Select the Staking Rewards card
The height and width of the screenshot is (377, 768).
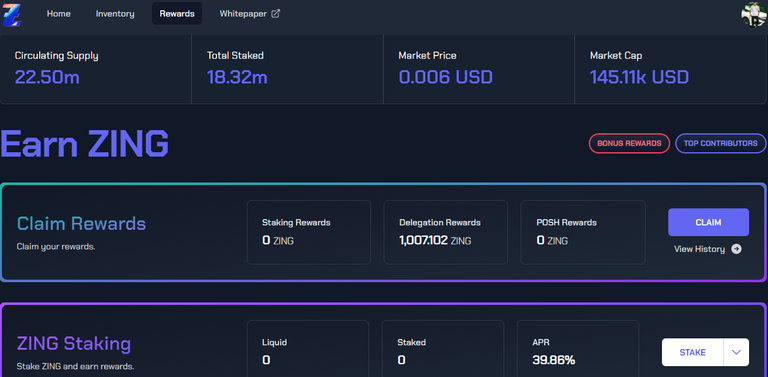309,233
